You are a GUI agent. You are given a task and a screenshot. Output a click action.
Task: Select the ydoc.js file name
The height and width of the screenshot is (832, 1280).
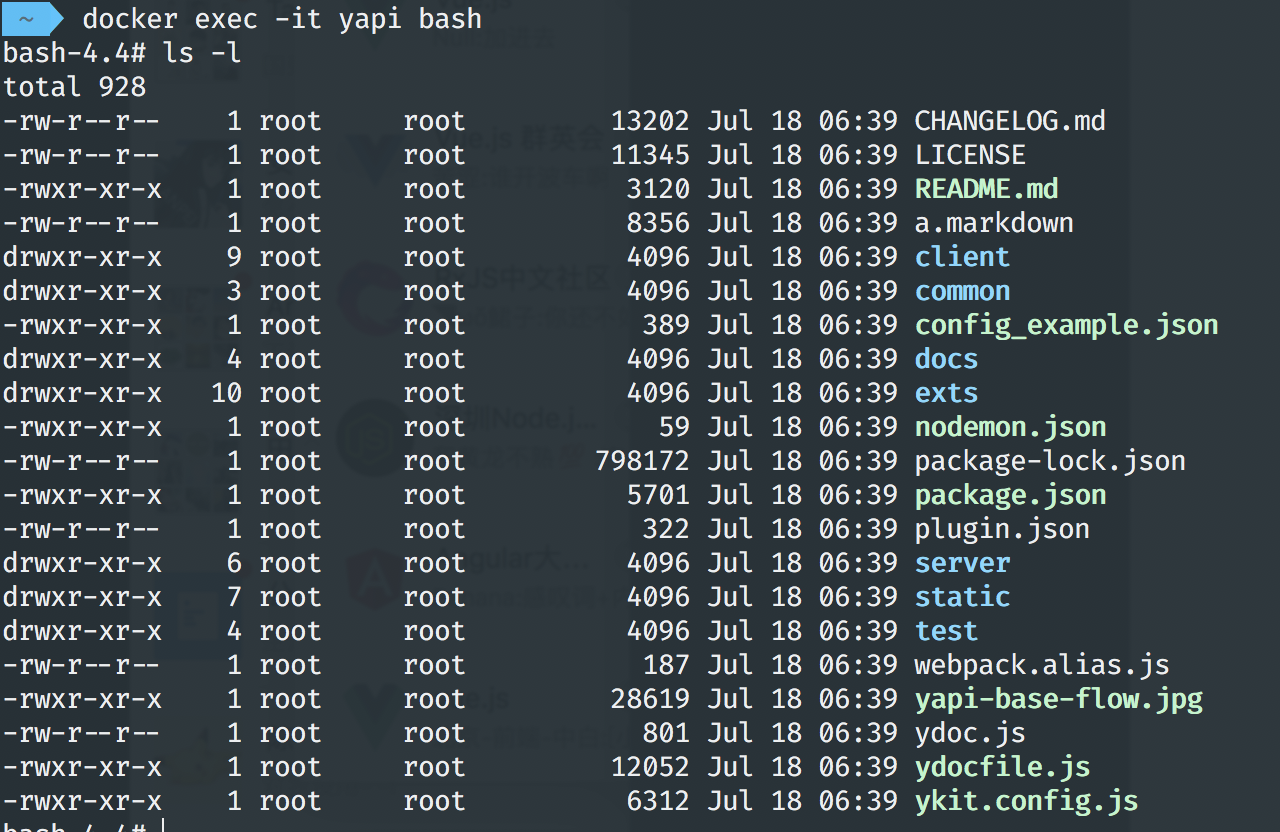pyautogui.click(x=970, y=733)
